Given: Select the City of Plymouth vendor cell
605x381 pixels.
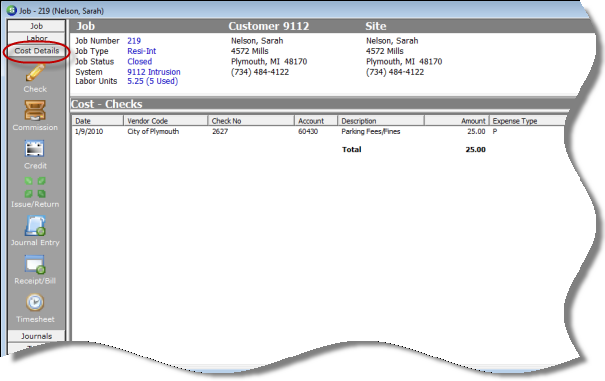Looking at the screenshot, I should (x=153, y=131).
